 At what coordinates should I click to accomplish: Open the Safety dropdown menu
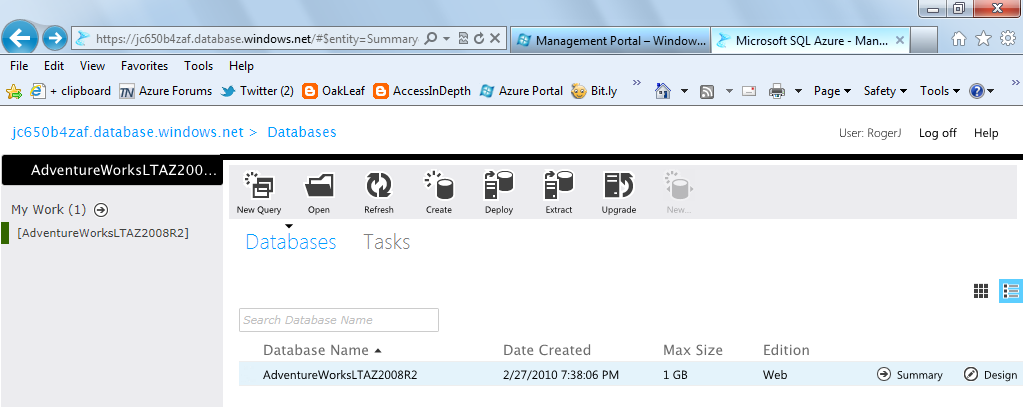tap(885, 91)
